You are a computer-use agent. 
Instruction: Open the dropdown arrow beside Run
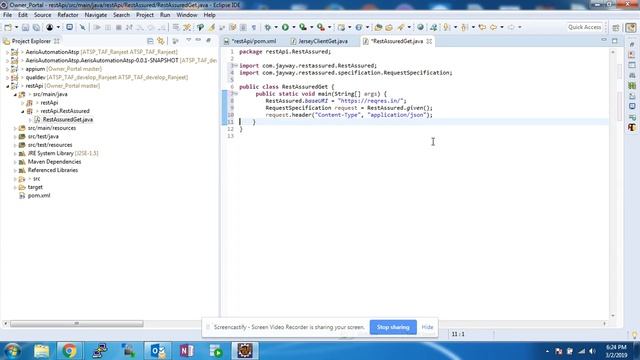(293, 27)
